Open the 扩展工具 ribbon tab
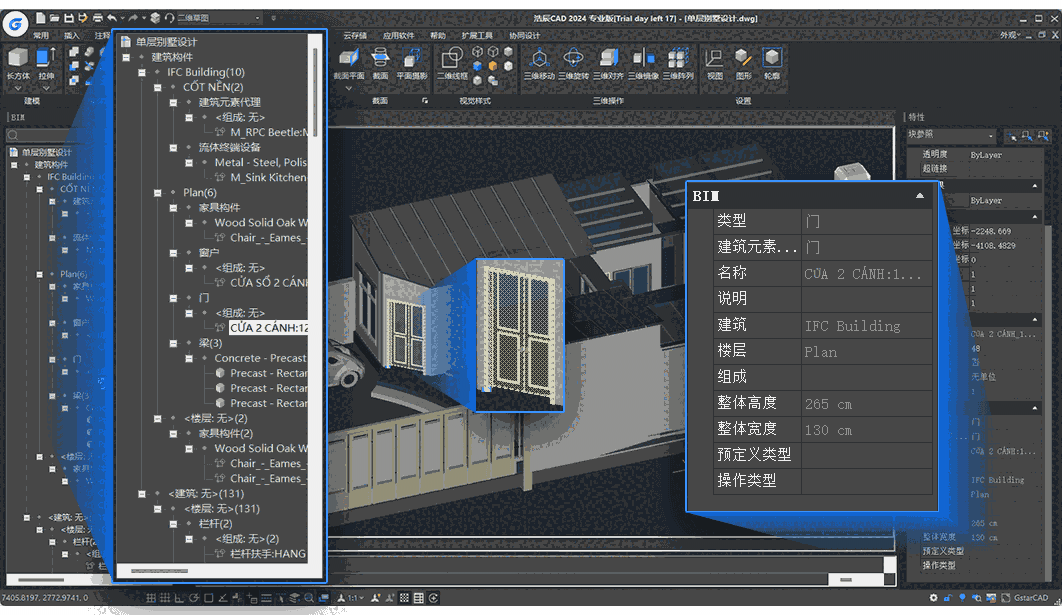Viewport: 1062px width, 615px height. click(x=475, y=35)
